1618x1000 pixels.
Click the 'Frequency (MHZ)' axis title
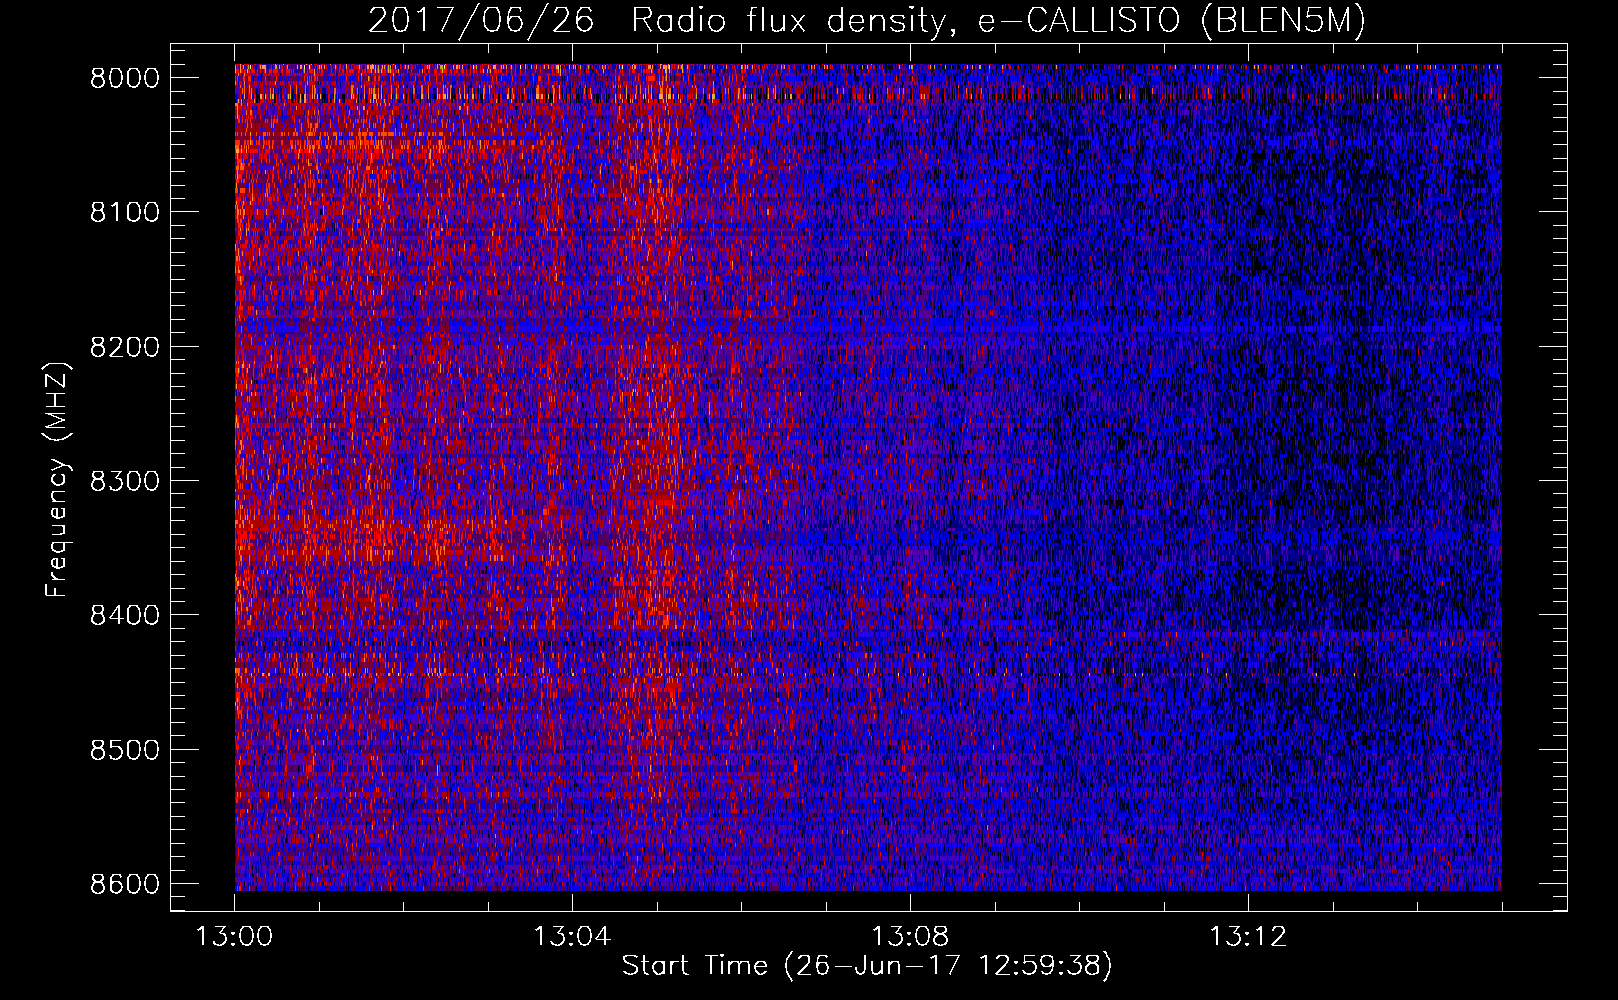(x=58, y=480)
